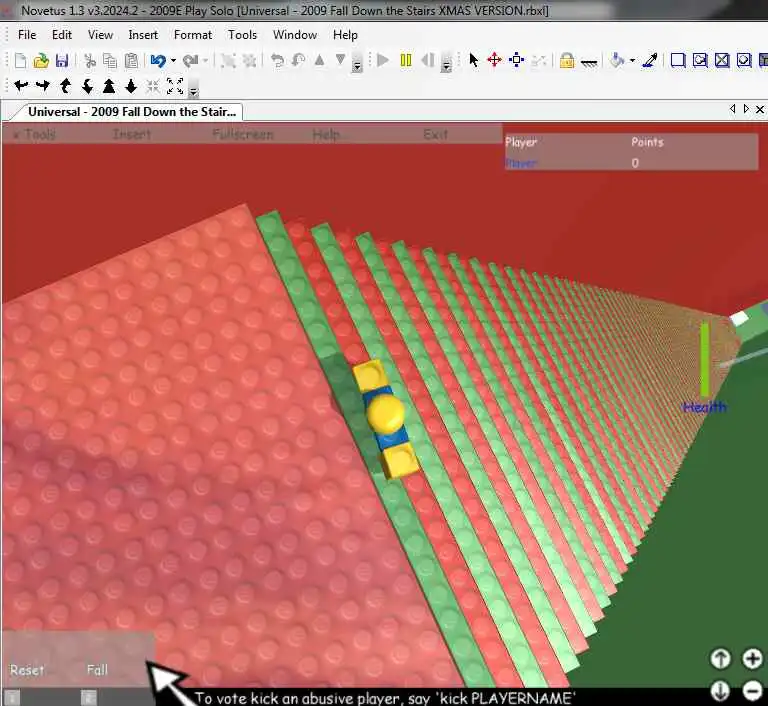768x706 pixels.
Task: Open a file with the folder icon
Action: click(41, 61)
